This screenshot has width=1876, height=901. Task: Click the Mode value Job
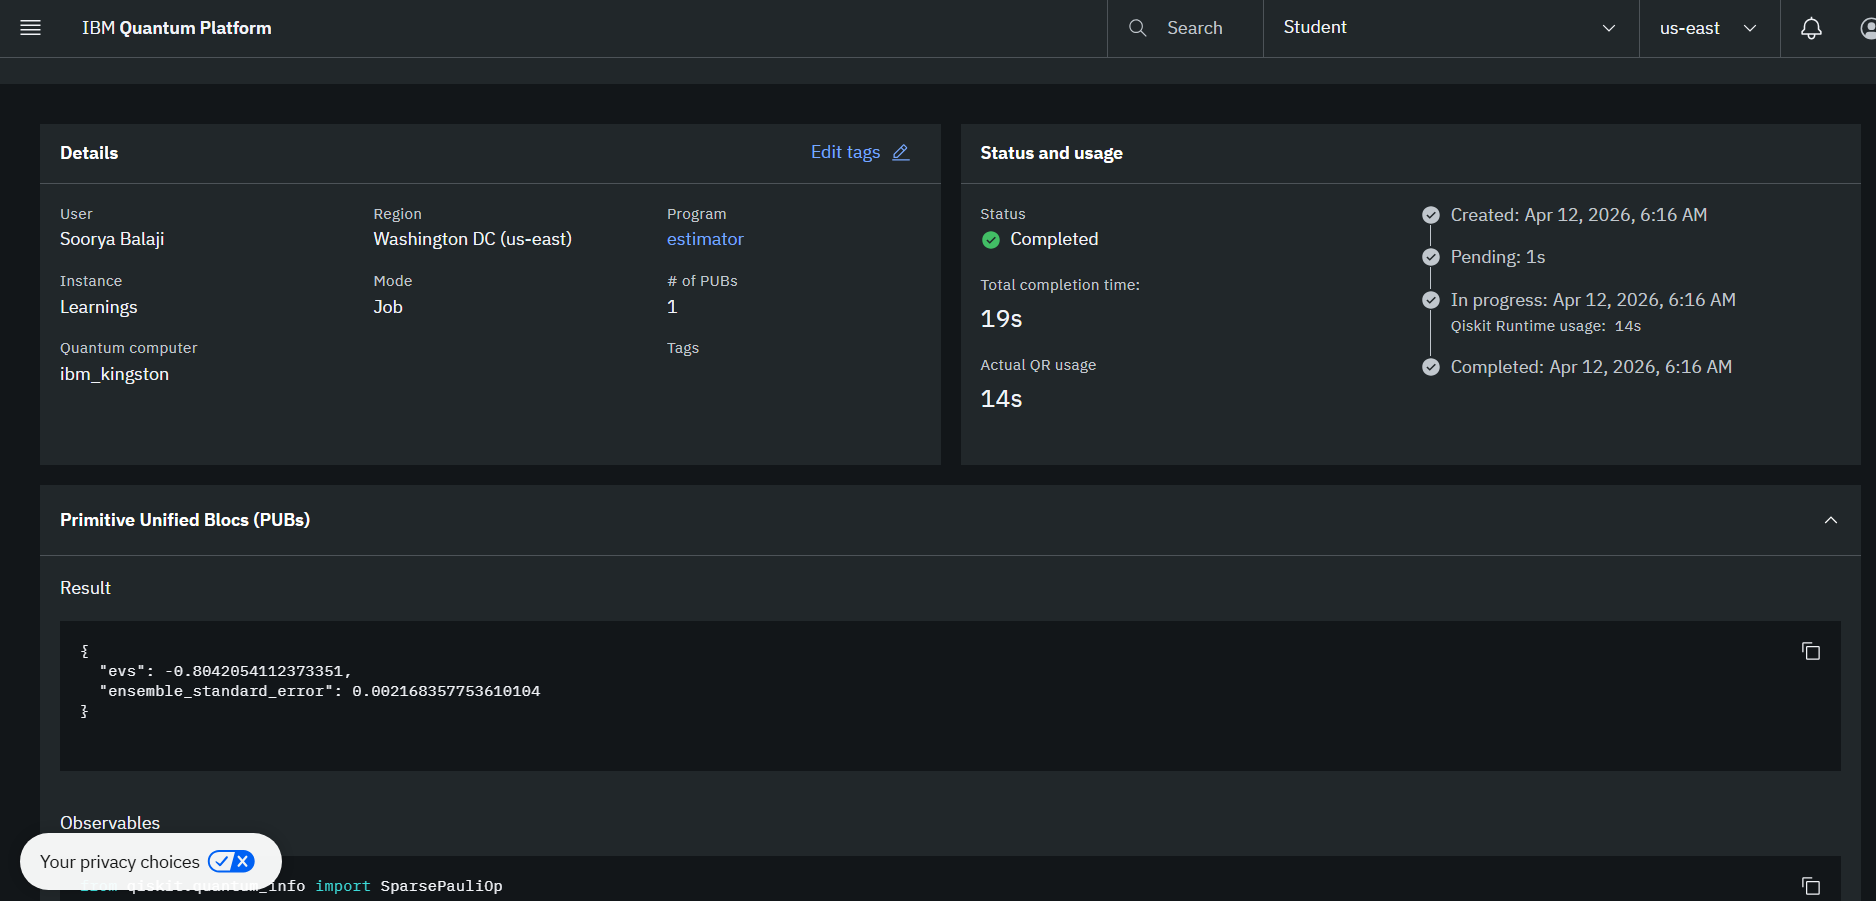point(388,307)
